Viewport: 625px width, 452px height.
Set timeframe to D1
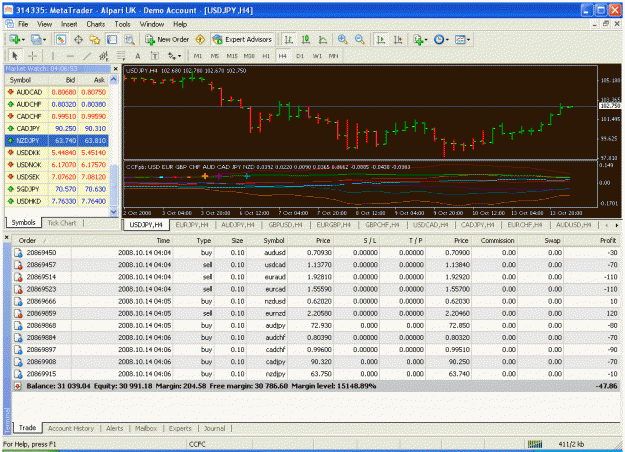300,56
